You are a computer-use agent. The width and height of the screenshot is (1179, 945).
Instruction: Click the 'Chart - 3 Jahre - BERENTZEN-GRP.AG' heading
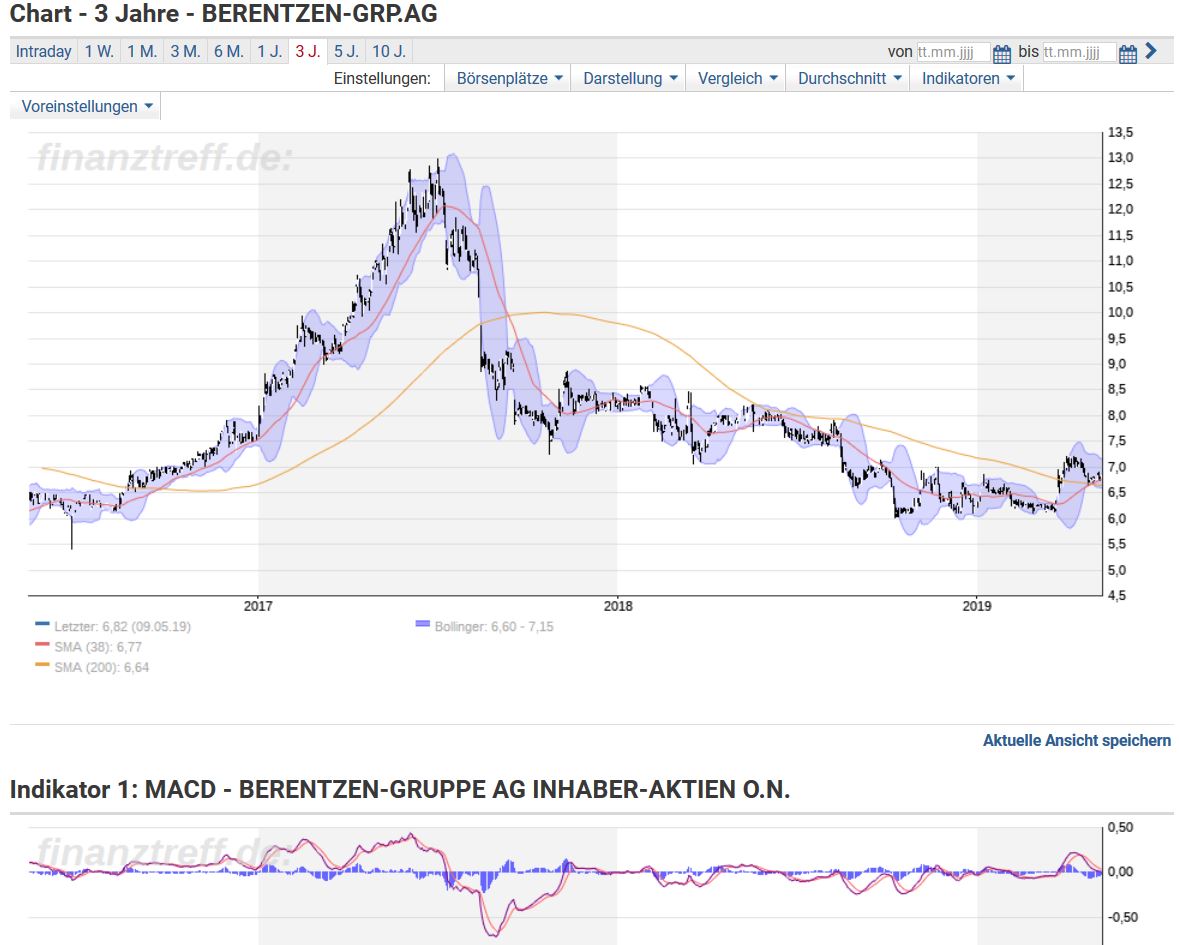tap(223, 14)
